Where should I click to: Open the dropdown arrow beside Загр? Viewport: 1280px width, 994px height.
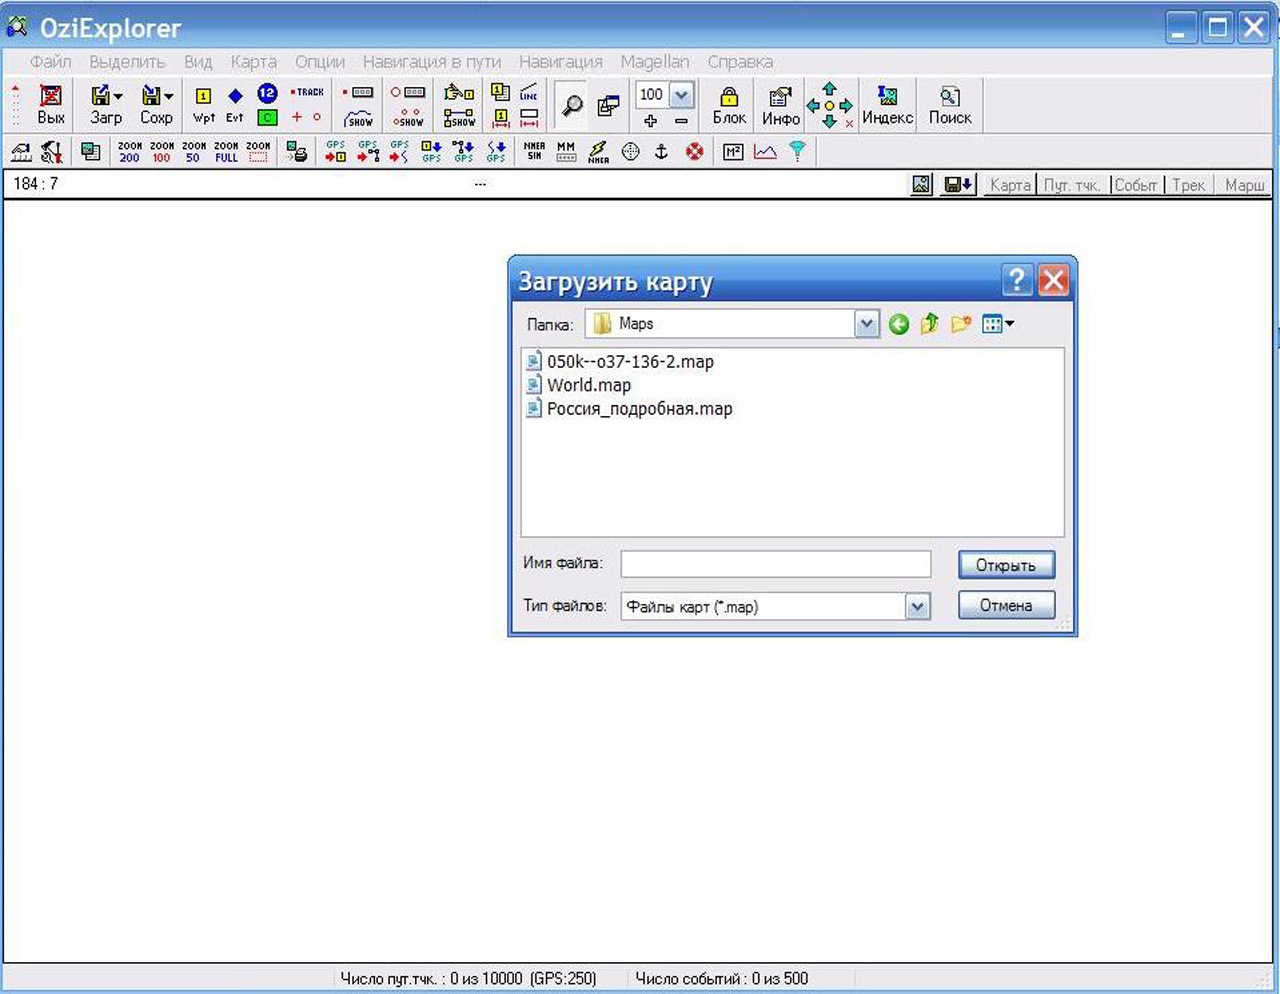pos(119,97)
